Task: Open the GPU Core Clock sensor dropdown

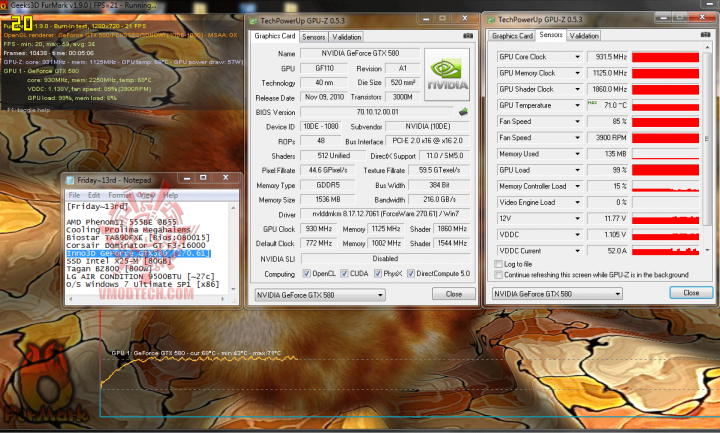Action: [577, 57]
